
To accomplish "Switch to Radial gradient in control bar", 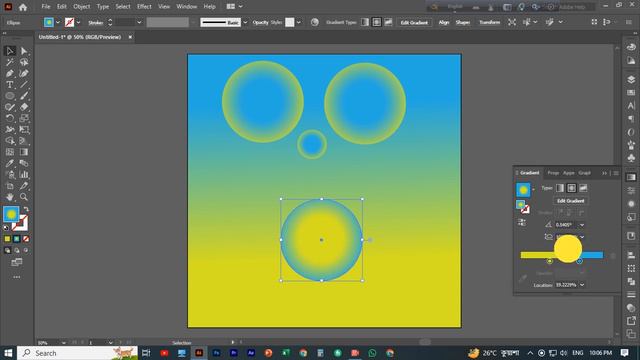I will [x=376, y=22].
